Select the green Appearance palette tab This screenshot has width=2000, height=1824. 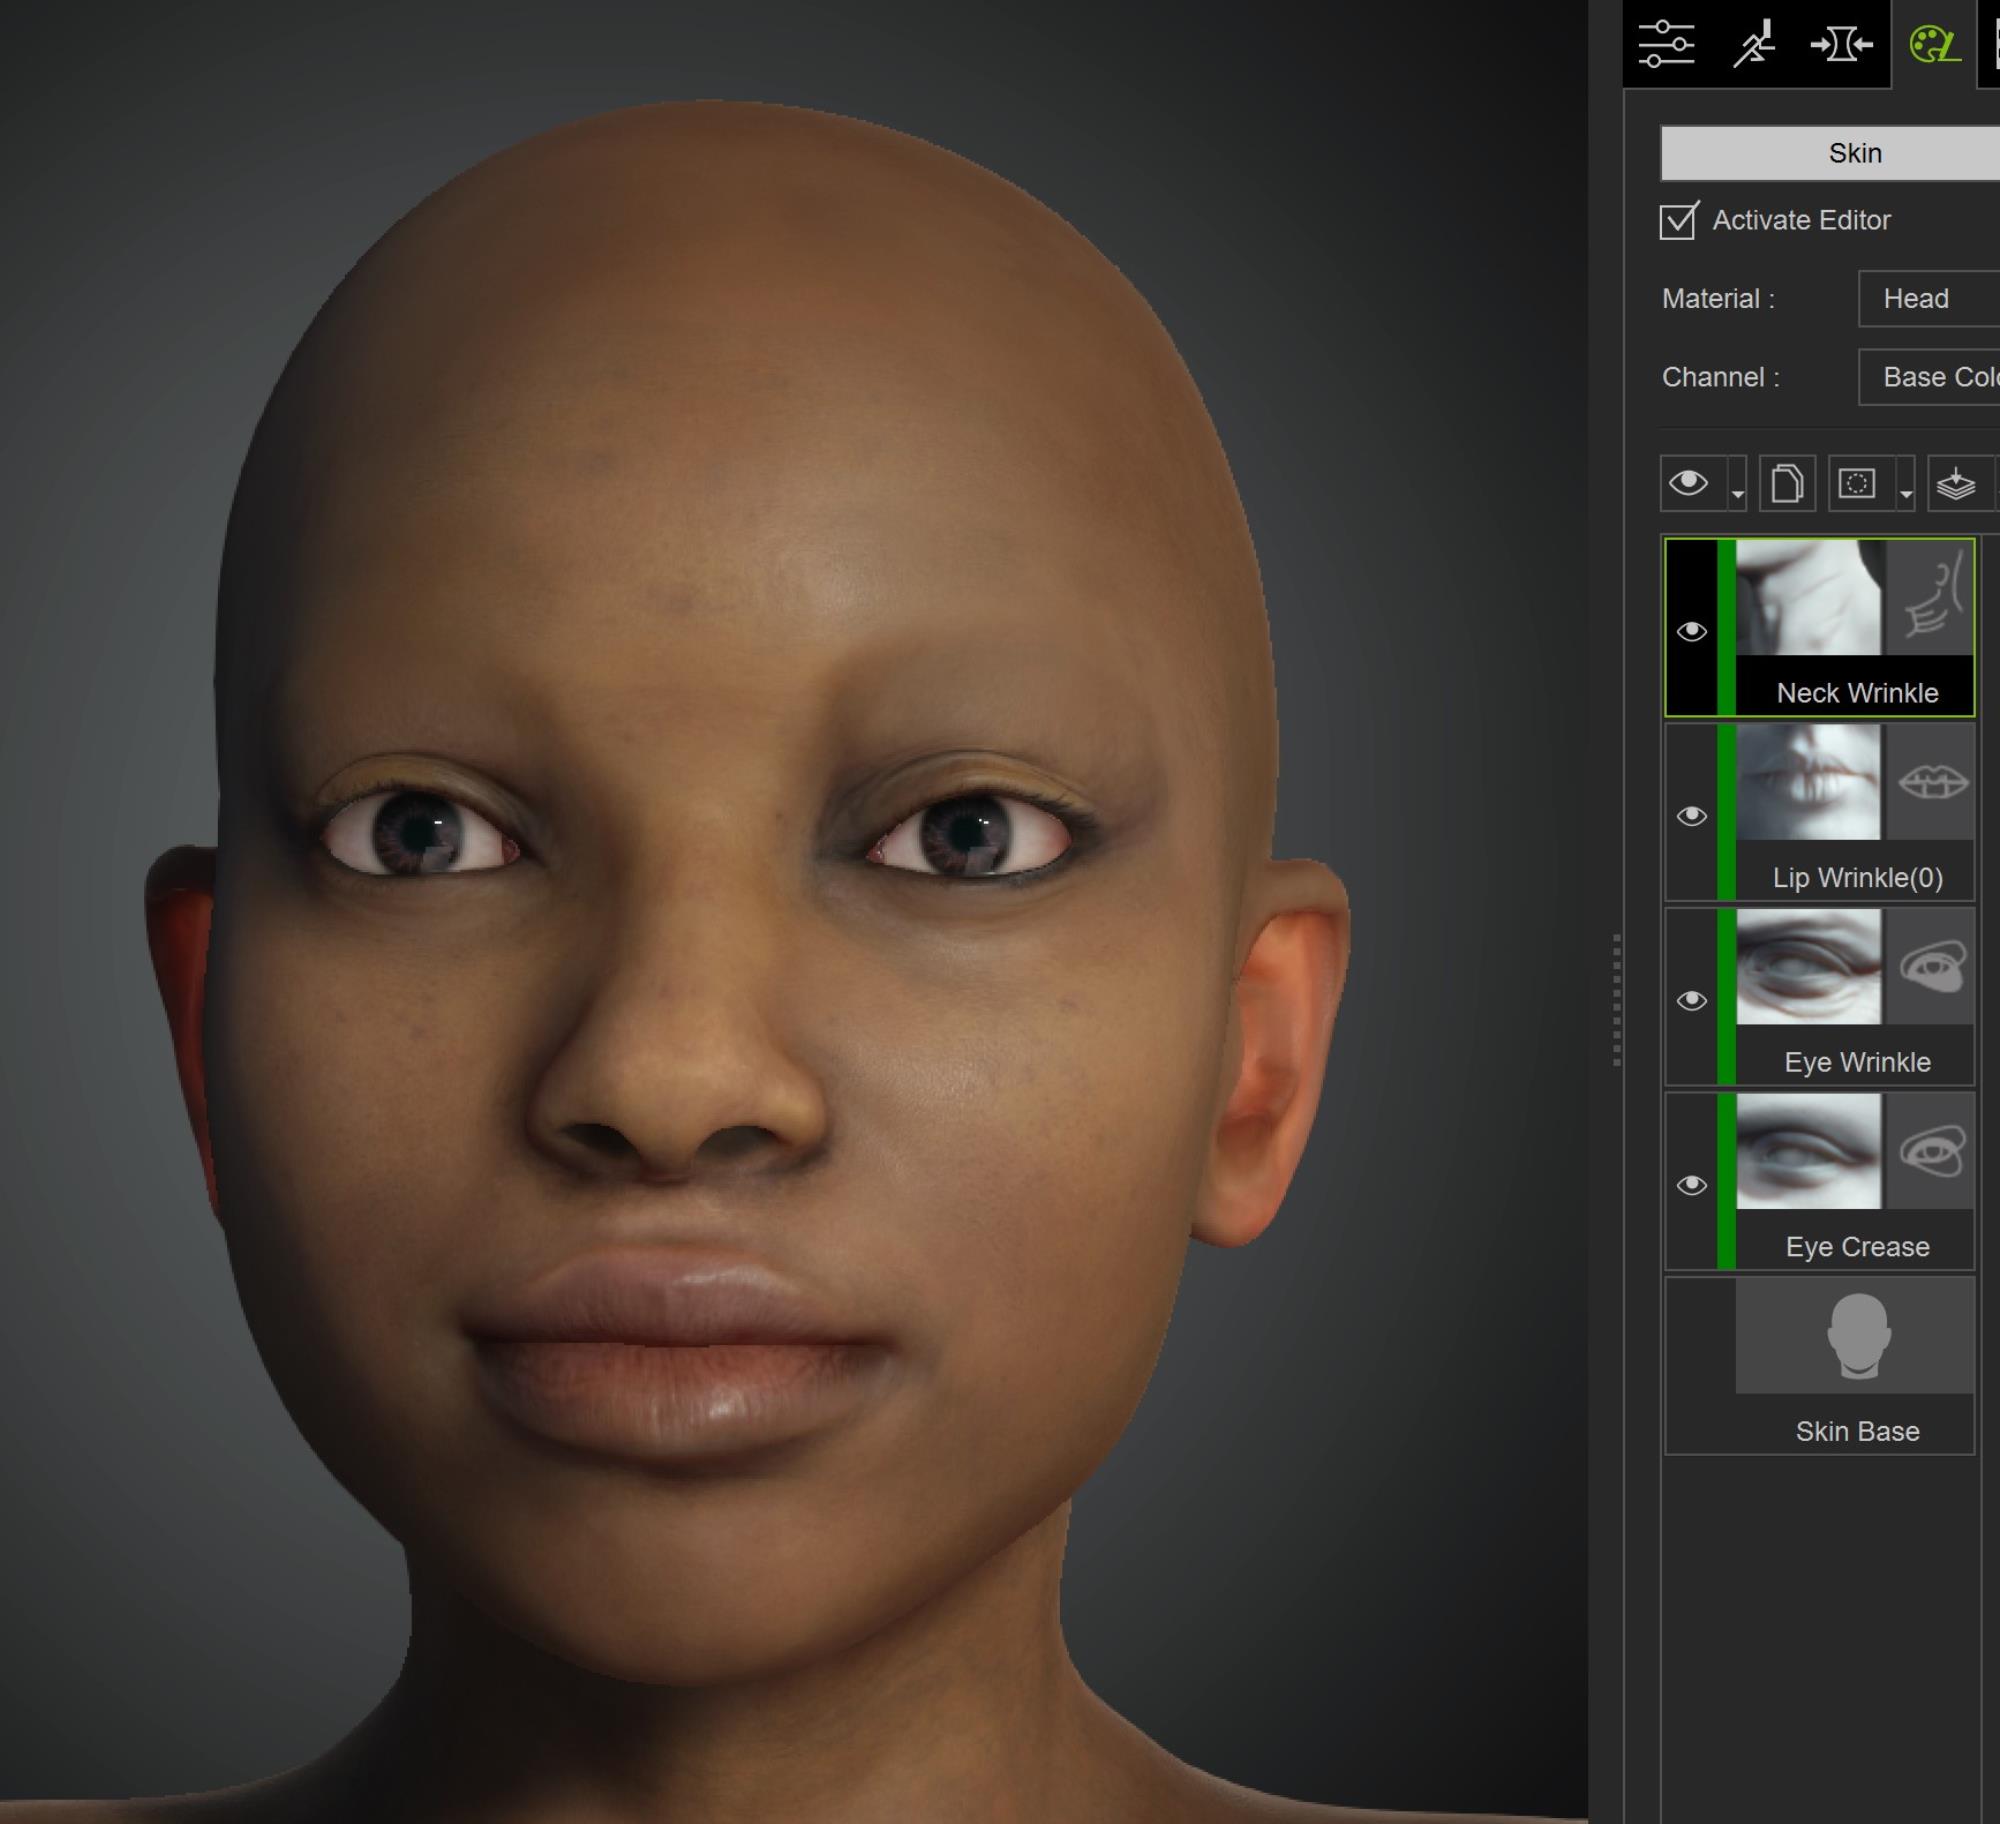click(1934, 44)
